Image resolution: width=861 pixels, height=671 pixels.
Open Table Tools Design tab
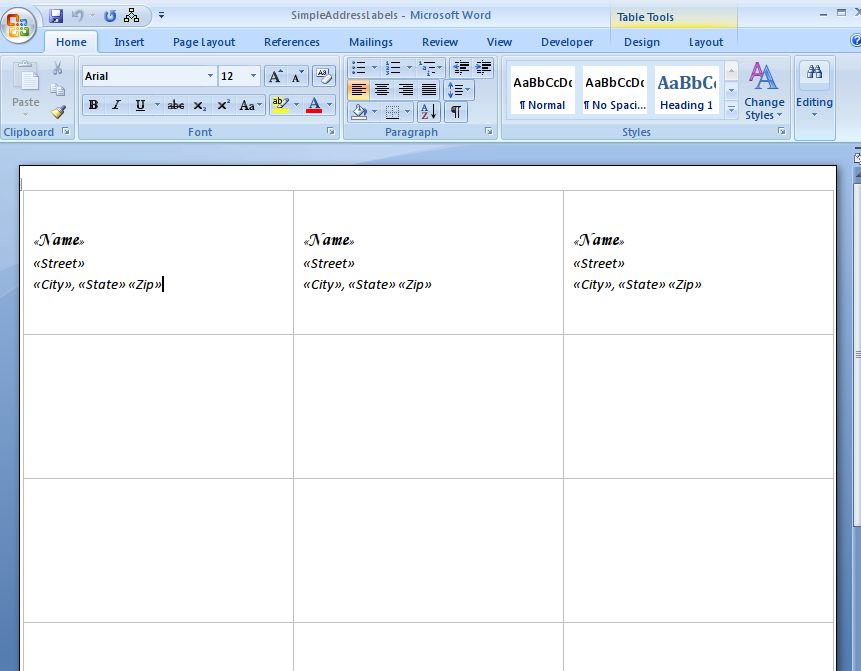(642, 42)
